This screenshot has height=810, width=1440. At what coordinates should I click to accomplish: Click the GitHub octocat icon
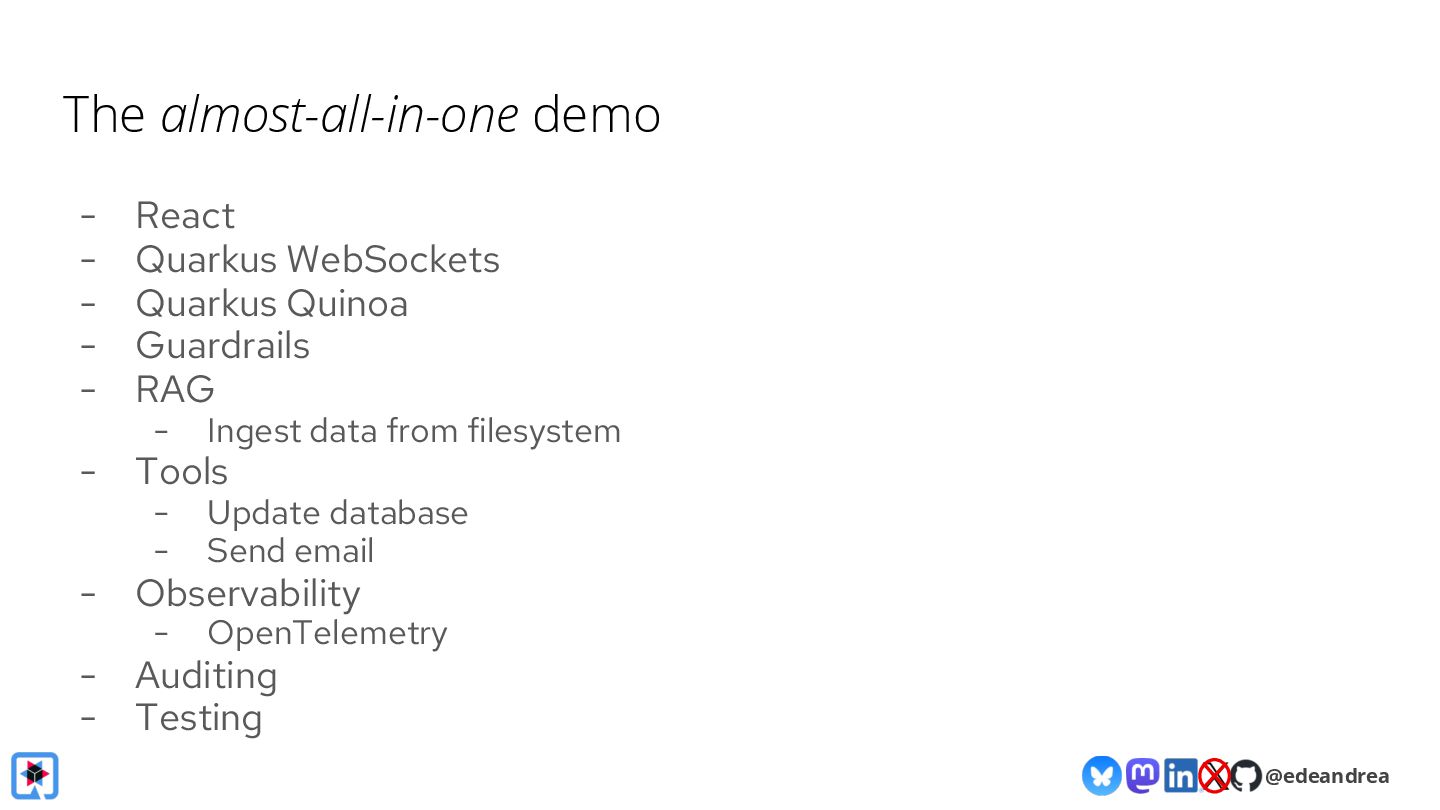tap(1245, 775)
